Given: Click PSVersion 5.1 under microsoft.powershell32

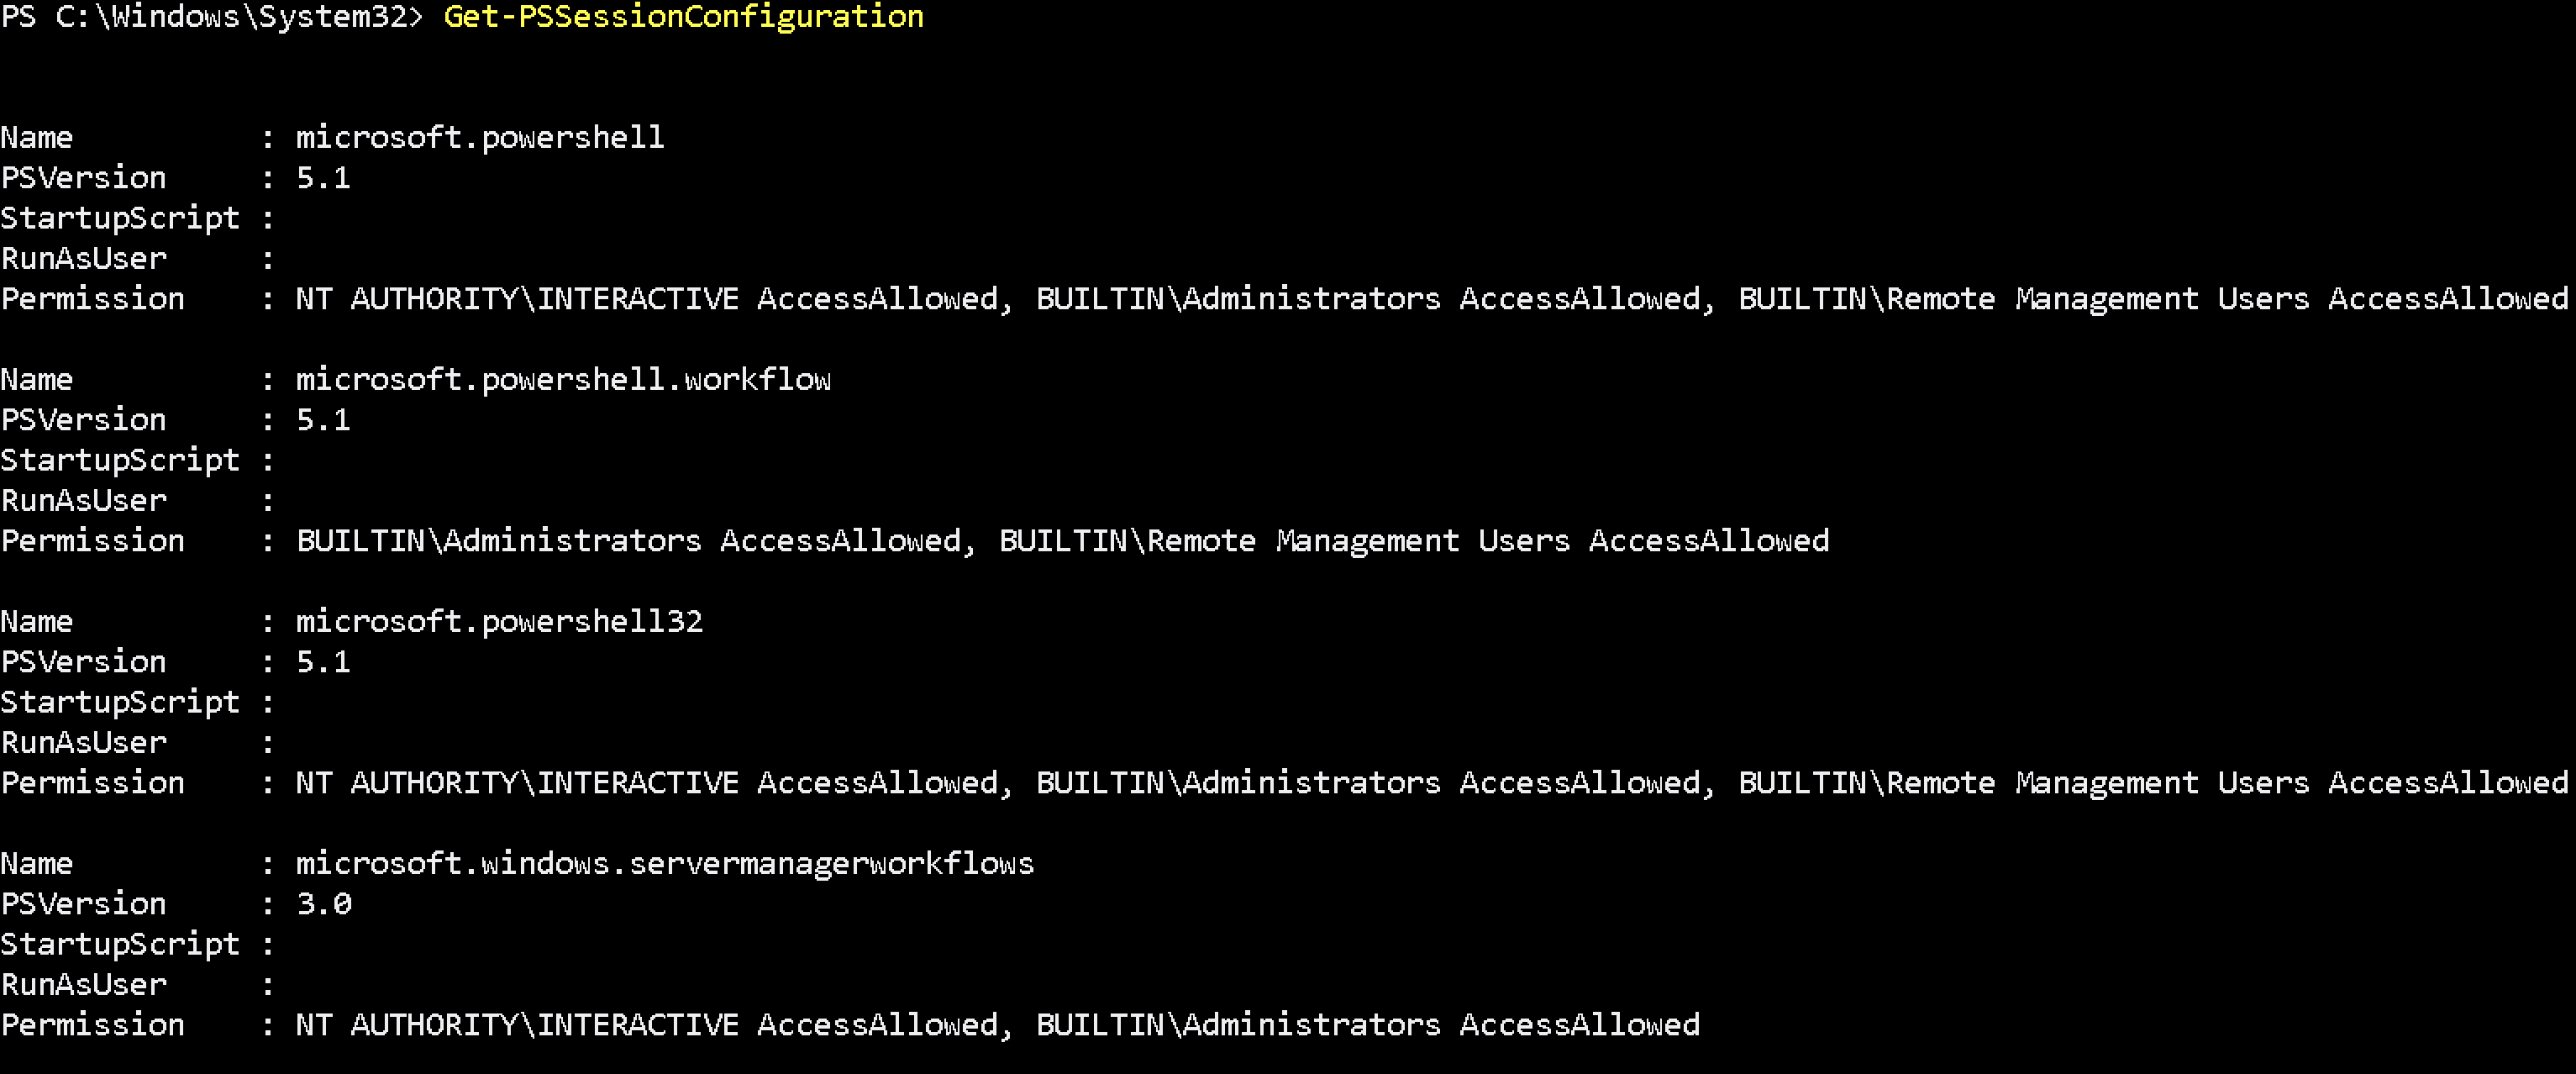Looking at the screenshot, I should point(324,662).
